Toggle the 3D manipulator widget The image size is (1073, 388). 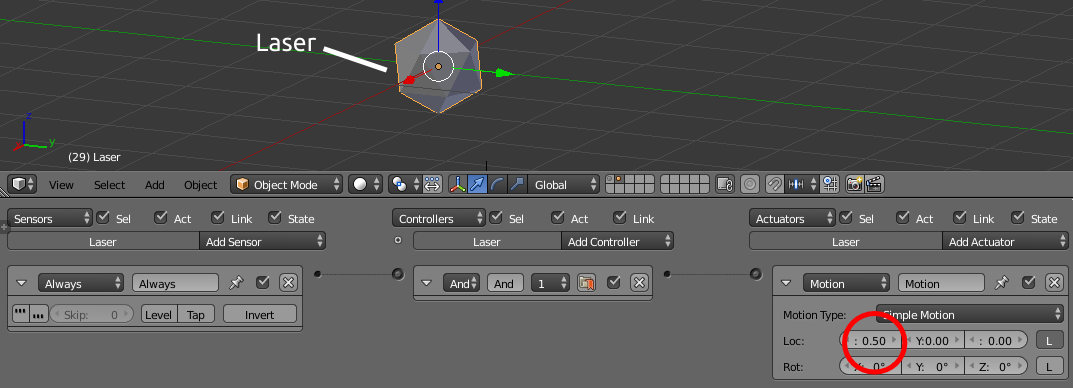457,185
